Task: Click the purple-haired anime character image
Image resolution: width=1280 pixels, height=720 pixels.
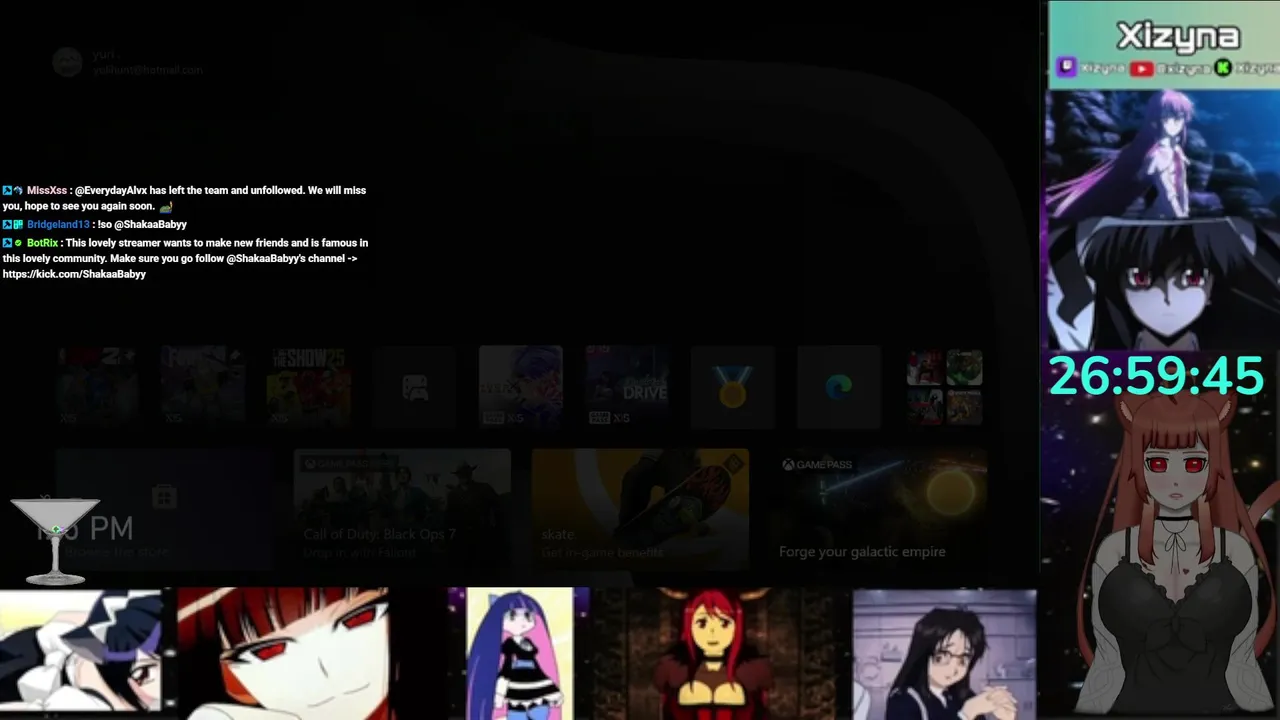Action: [1162, 152]
